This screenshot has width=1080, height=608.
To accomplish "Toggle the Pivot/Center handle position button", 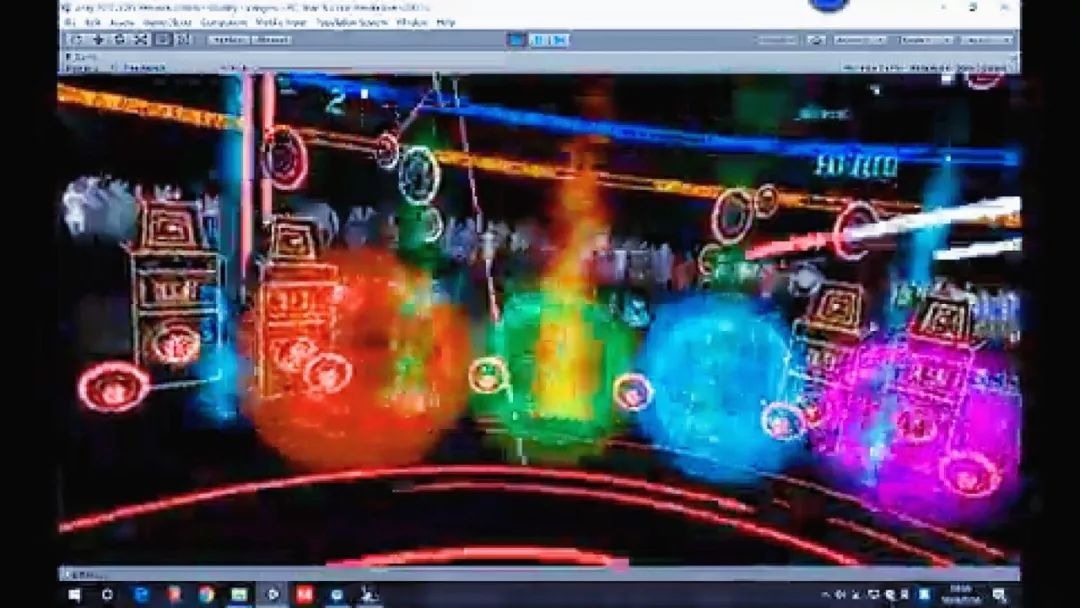I will (229, 40).
